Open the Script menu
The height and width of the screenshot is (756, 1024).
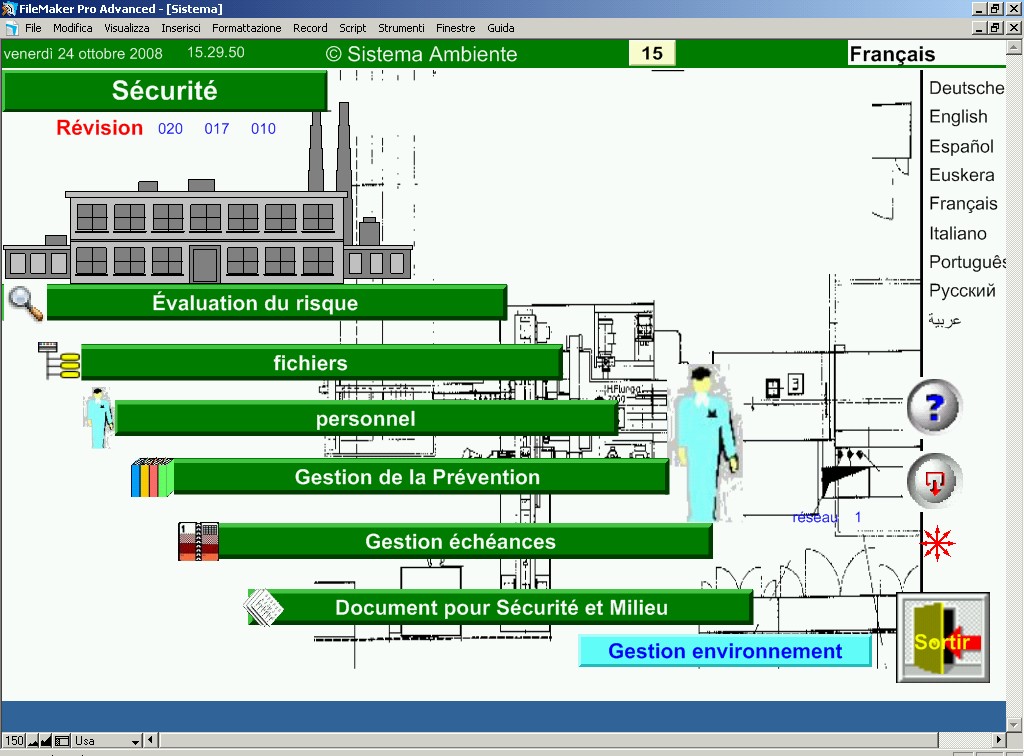(x=353, y=28)
